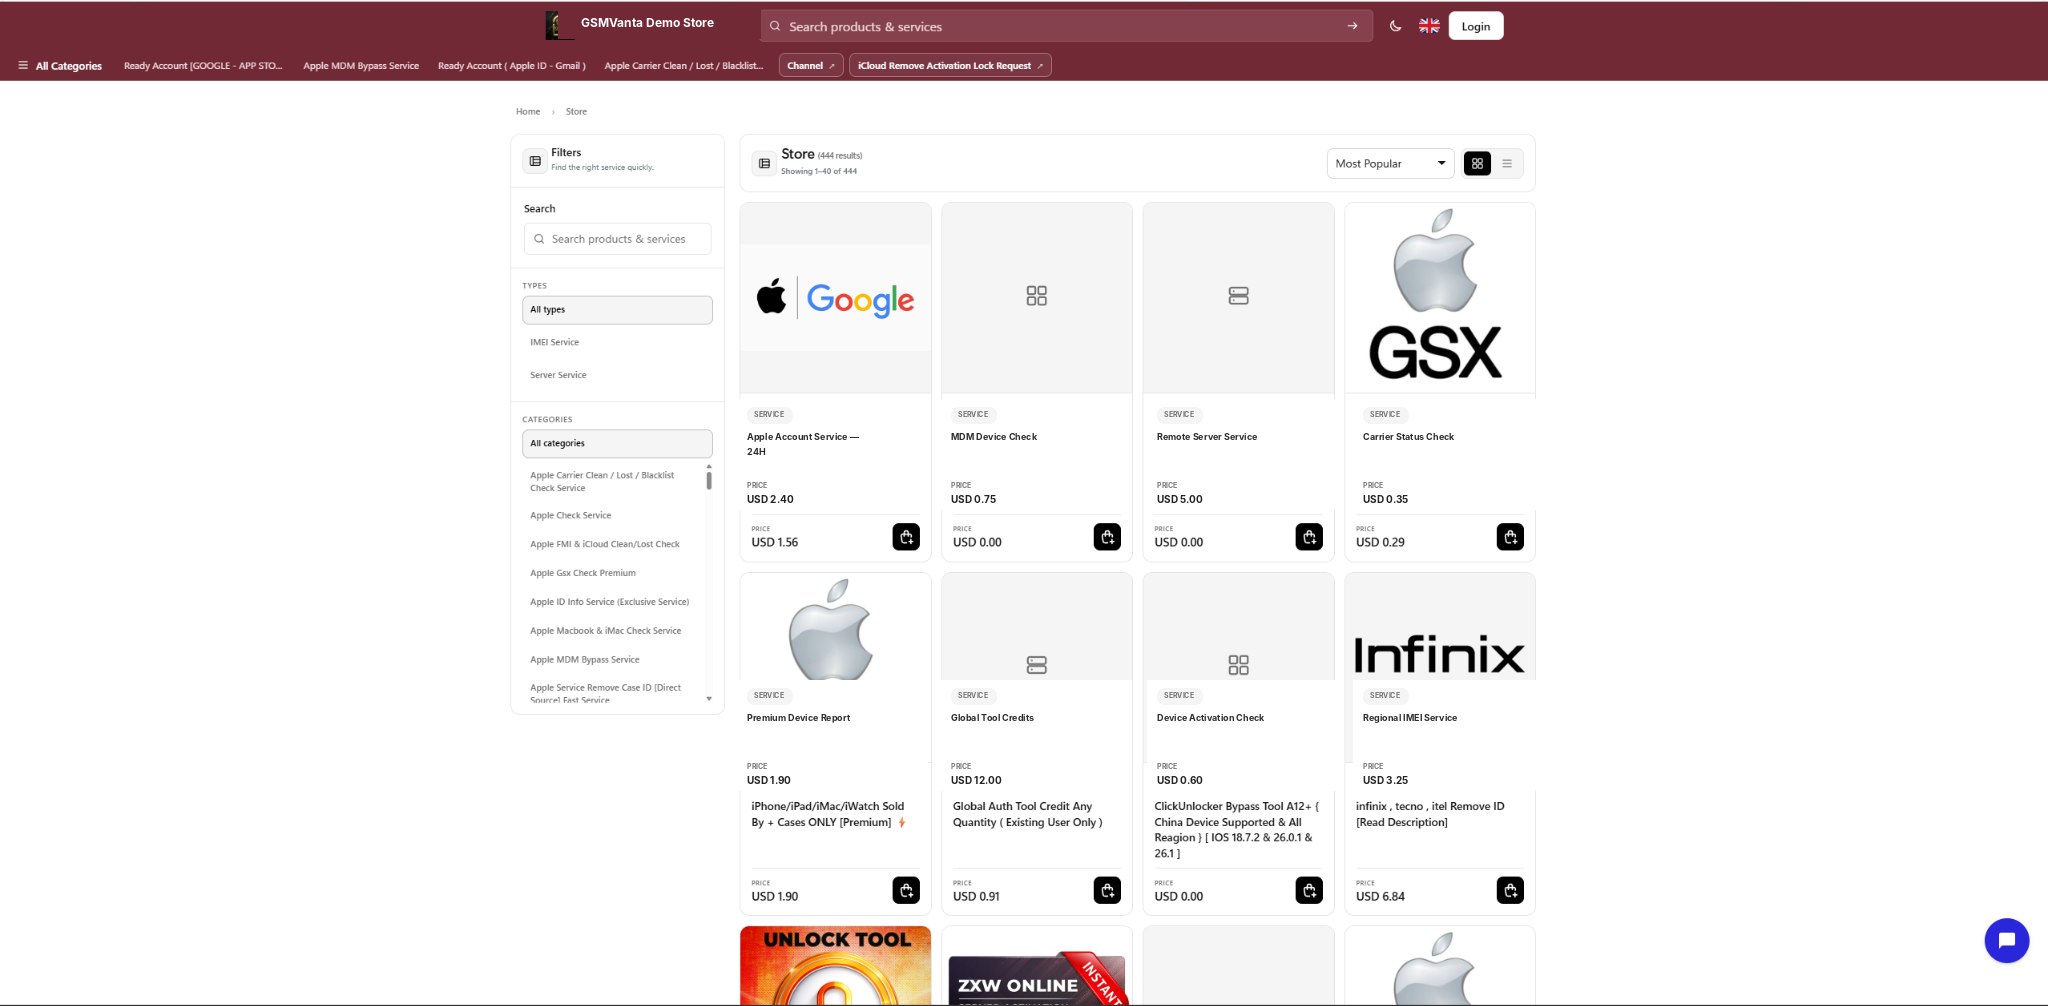Open the Google Apple product thumbnail
Viewport: 2048px width, 1006px height.
pos(836,298)
